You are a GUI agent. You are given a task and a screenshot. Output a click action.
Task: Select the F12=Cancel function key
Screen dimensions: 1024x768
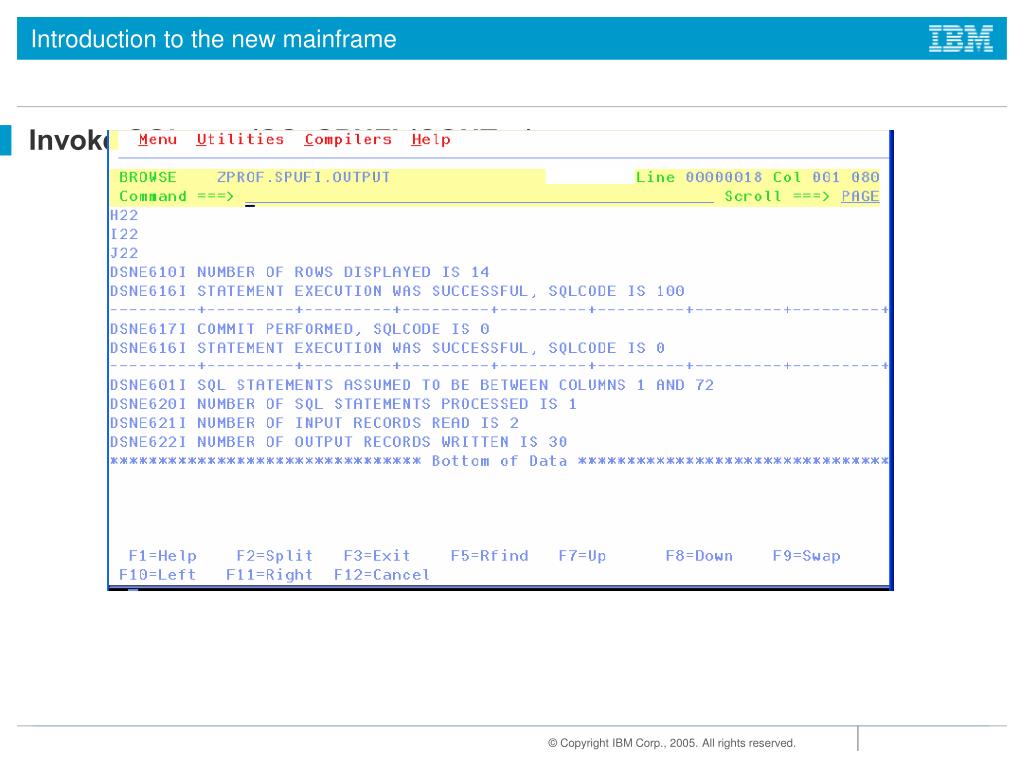coord(381,575)
